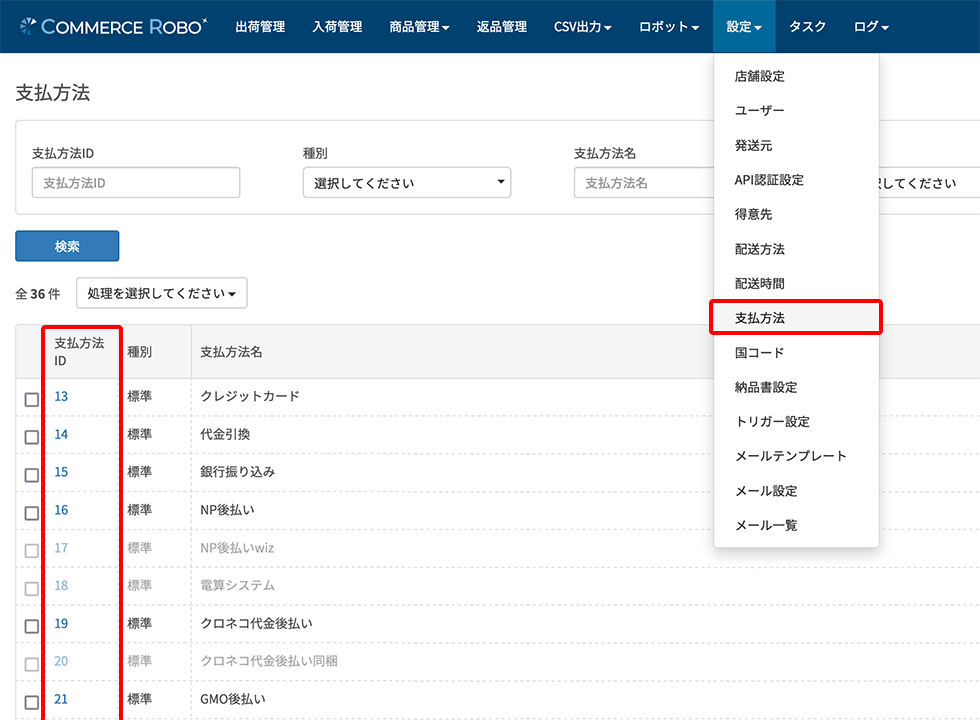Image resolution: width=980 pixels, height=720 pixels.
Task: Check the box for row 19 クロネコ代金後払い
Action: point(32,626)
